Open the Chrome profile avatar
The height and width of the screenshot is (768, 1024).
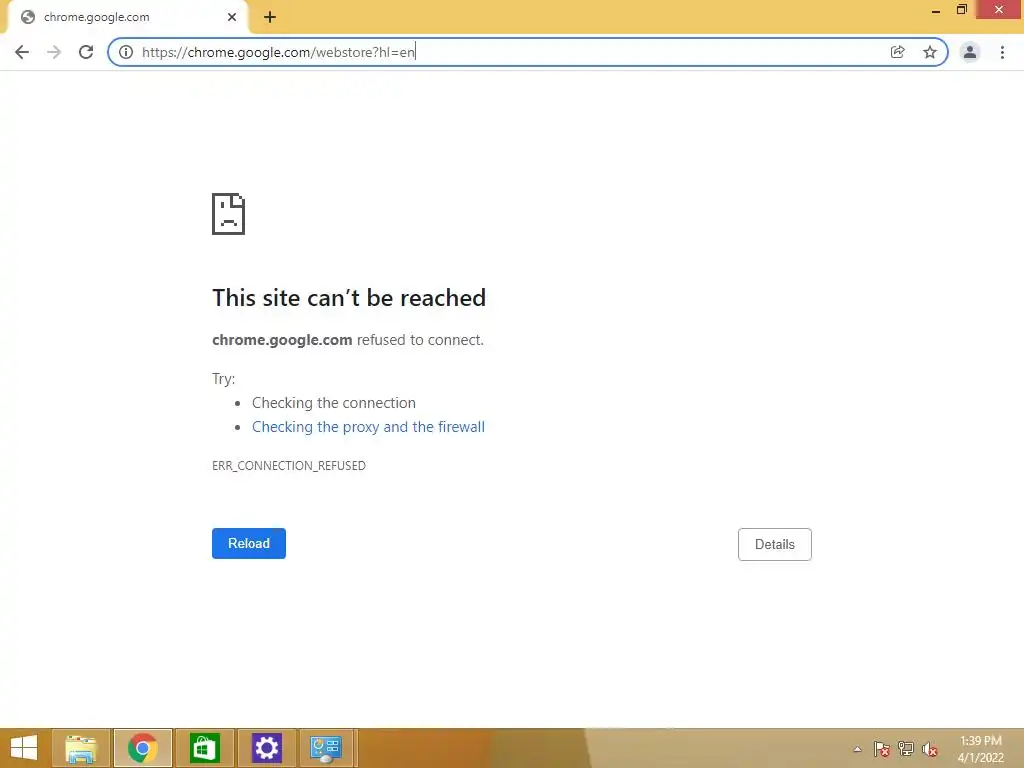(x=970, y=52)
